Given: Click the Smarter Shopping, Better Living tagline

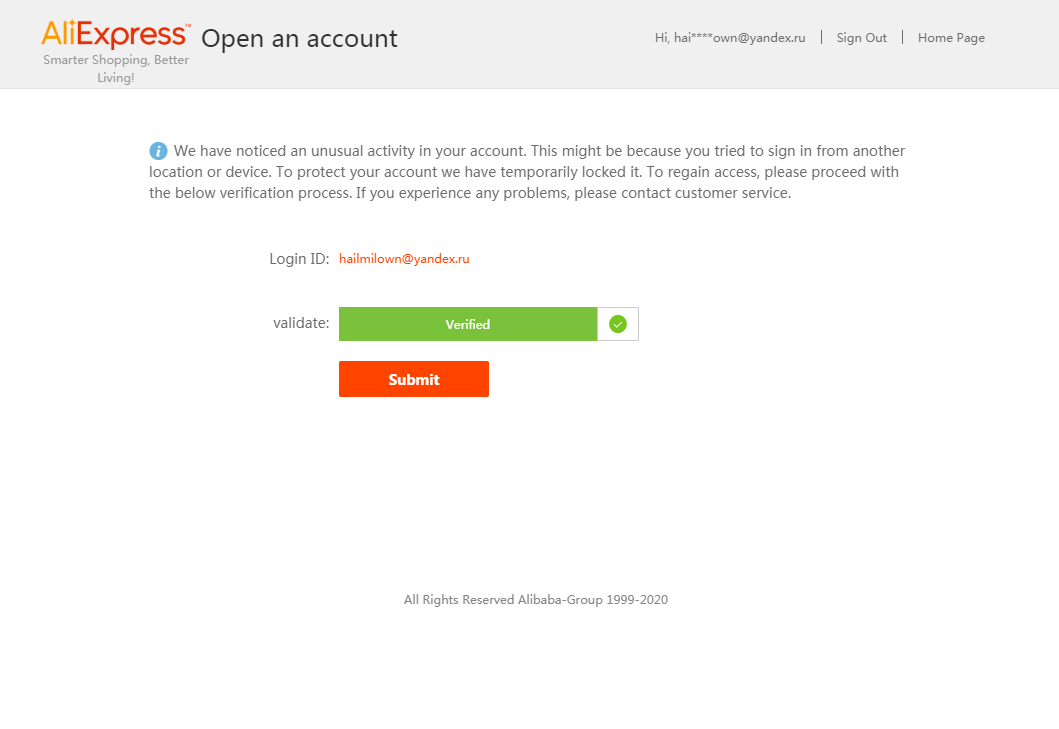Looking at the screenshot, I should 116,68.
